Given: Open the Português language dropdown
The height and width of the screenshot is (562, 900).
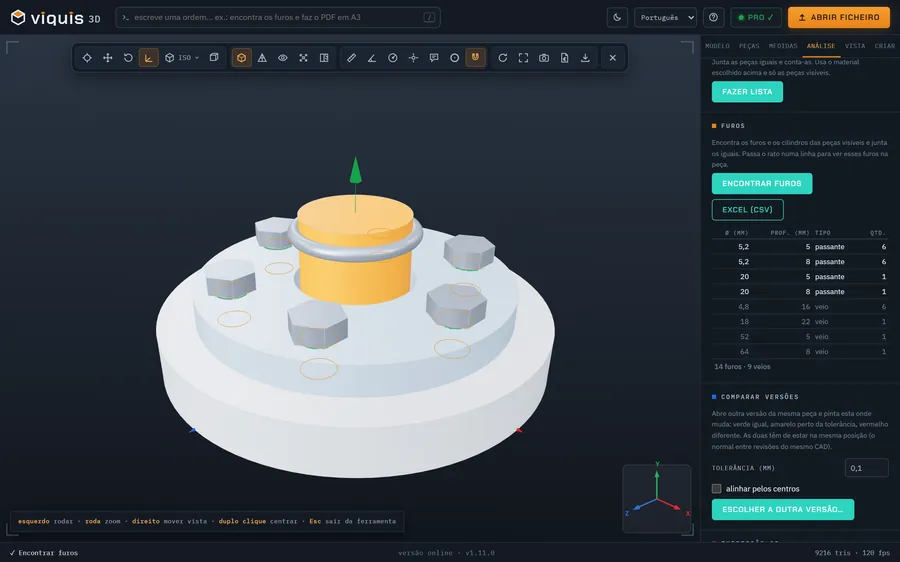Looking at the screenshot, I should point(665,17).
